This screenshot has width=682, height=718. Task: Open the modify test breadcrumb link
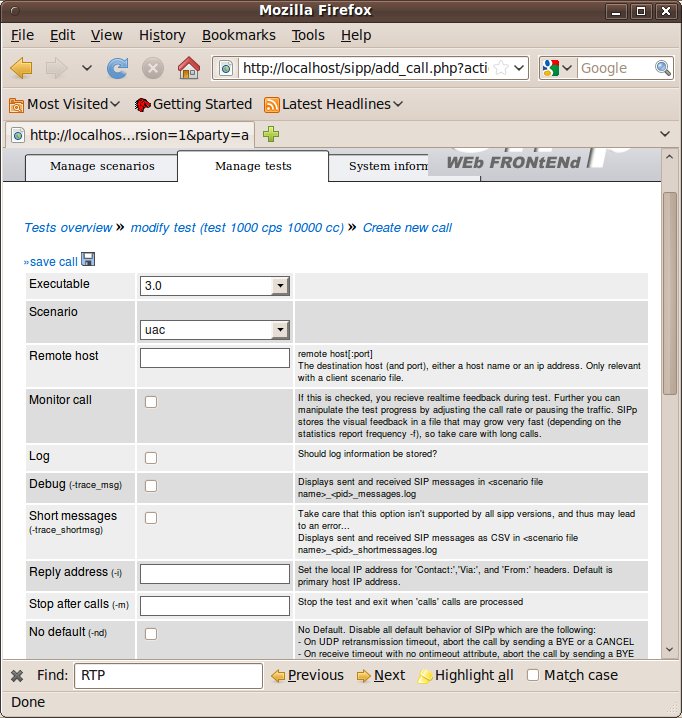[237, 228]
